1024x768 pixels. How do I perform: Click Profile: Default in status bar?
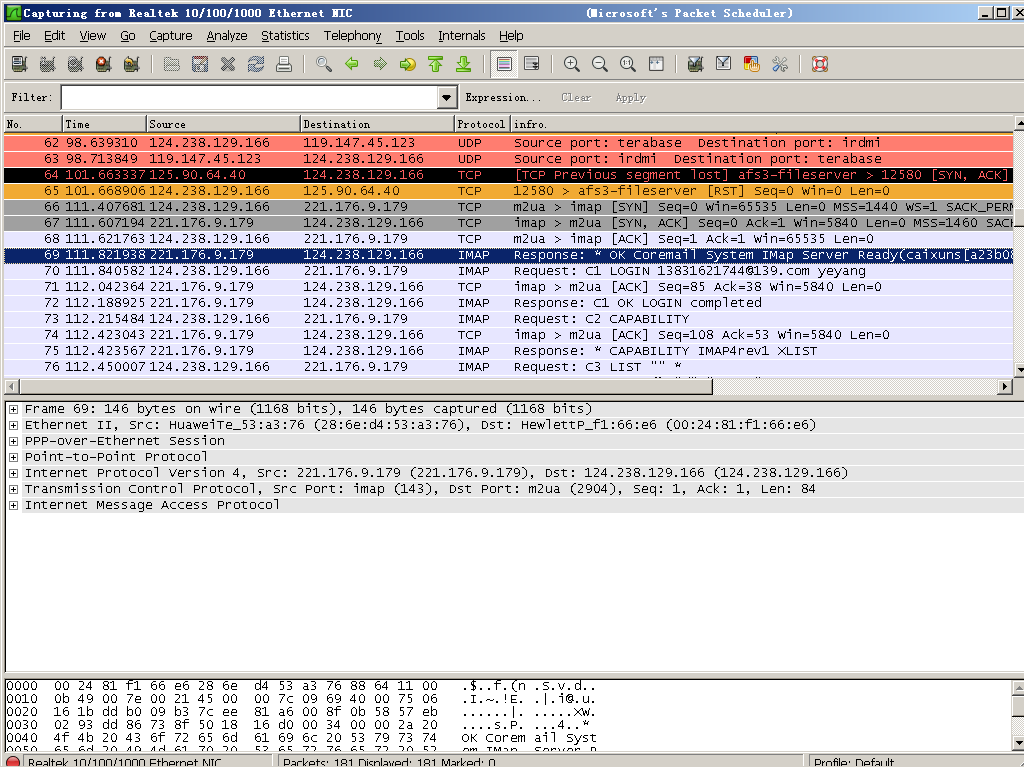click(854, 762)
